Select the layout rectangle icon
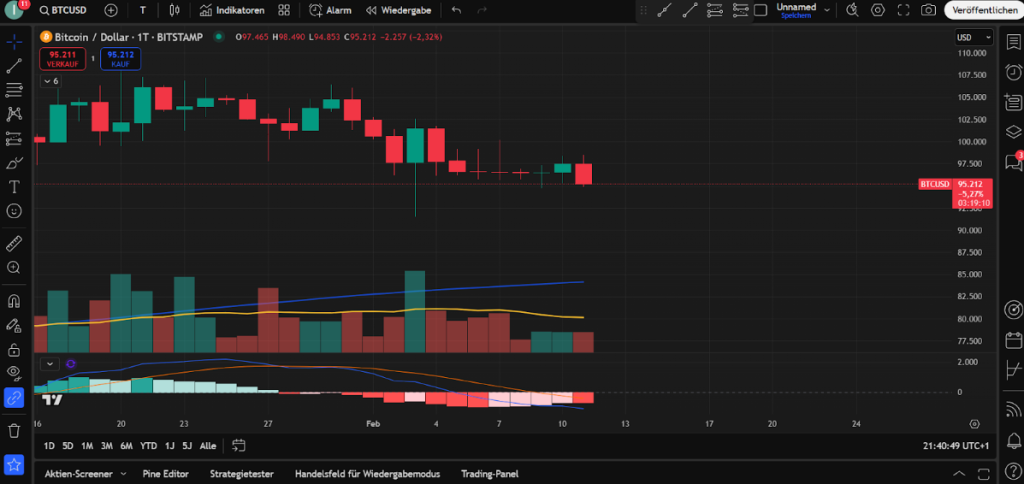The image size is (1024, 484). click(x=760, y=10)
